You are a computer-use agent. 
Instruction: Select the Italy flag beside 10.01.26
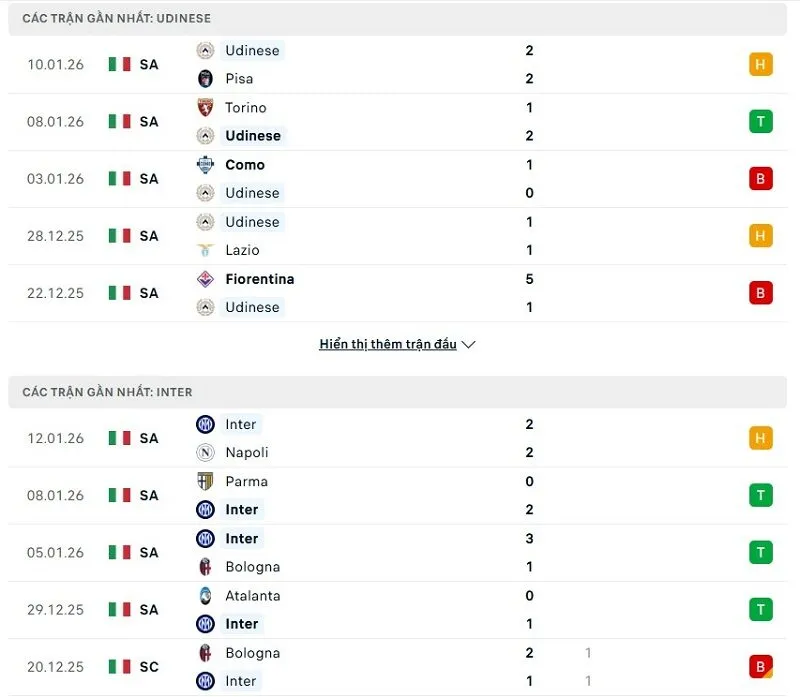(118, 64)
